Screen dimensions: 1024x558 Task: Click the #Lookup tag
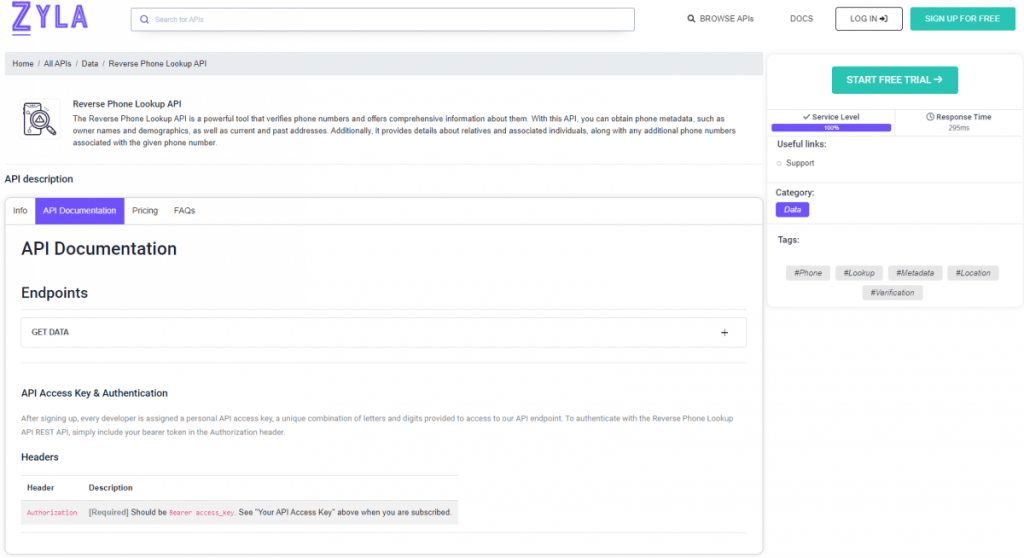859,273
